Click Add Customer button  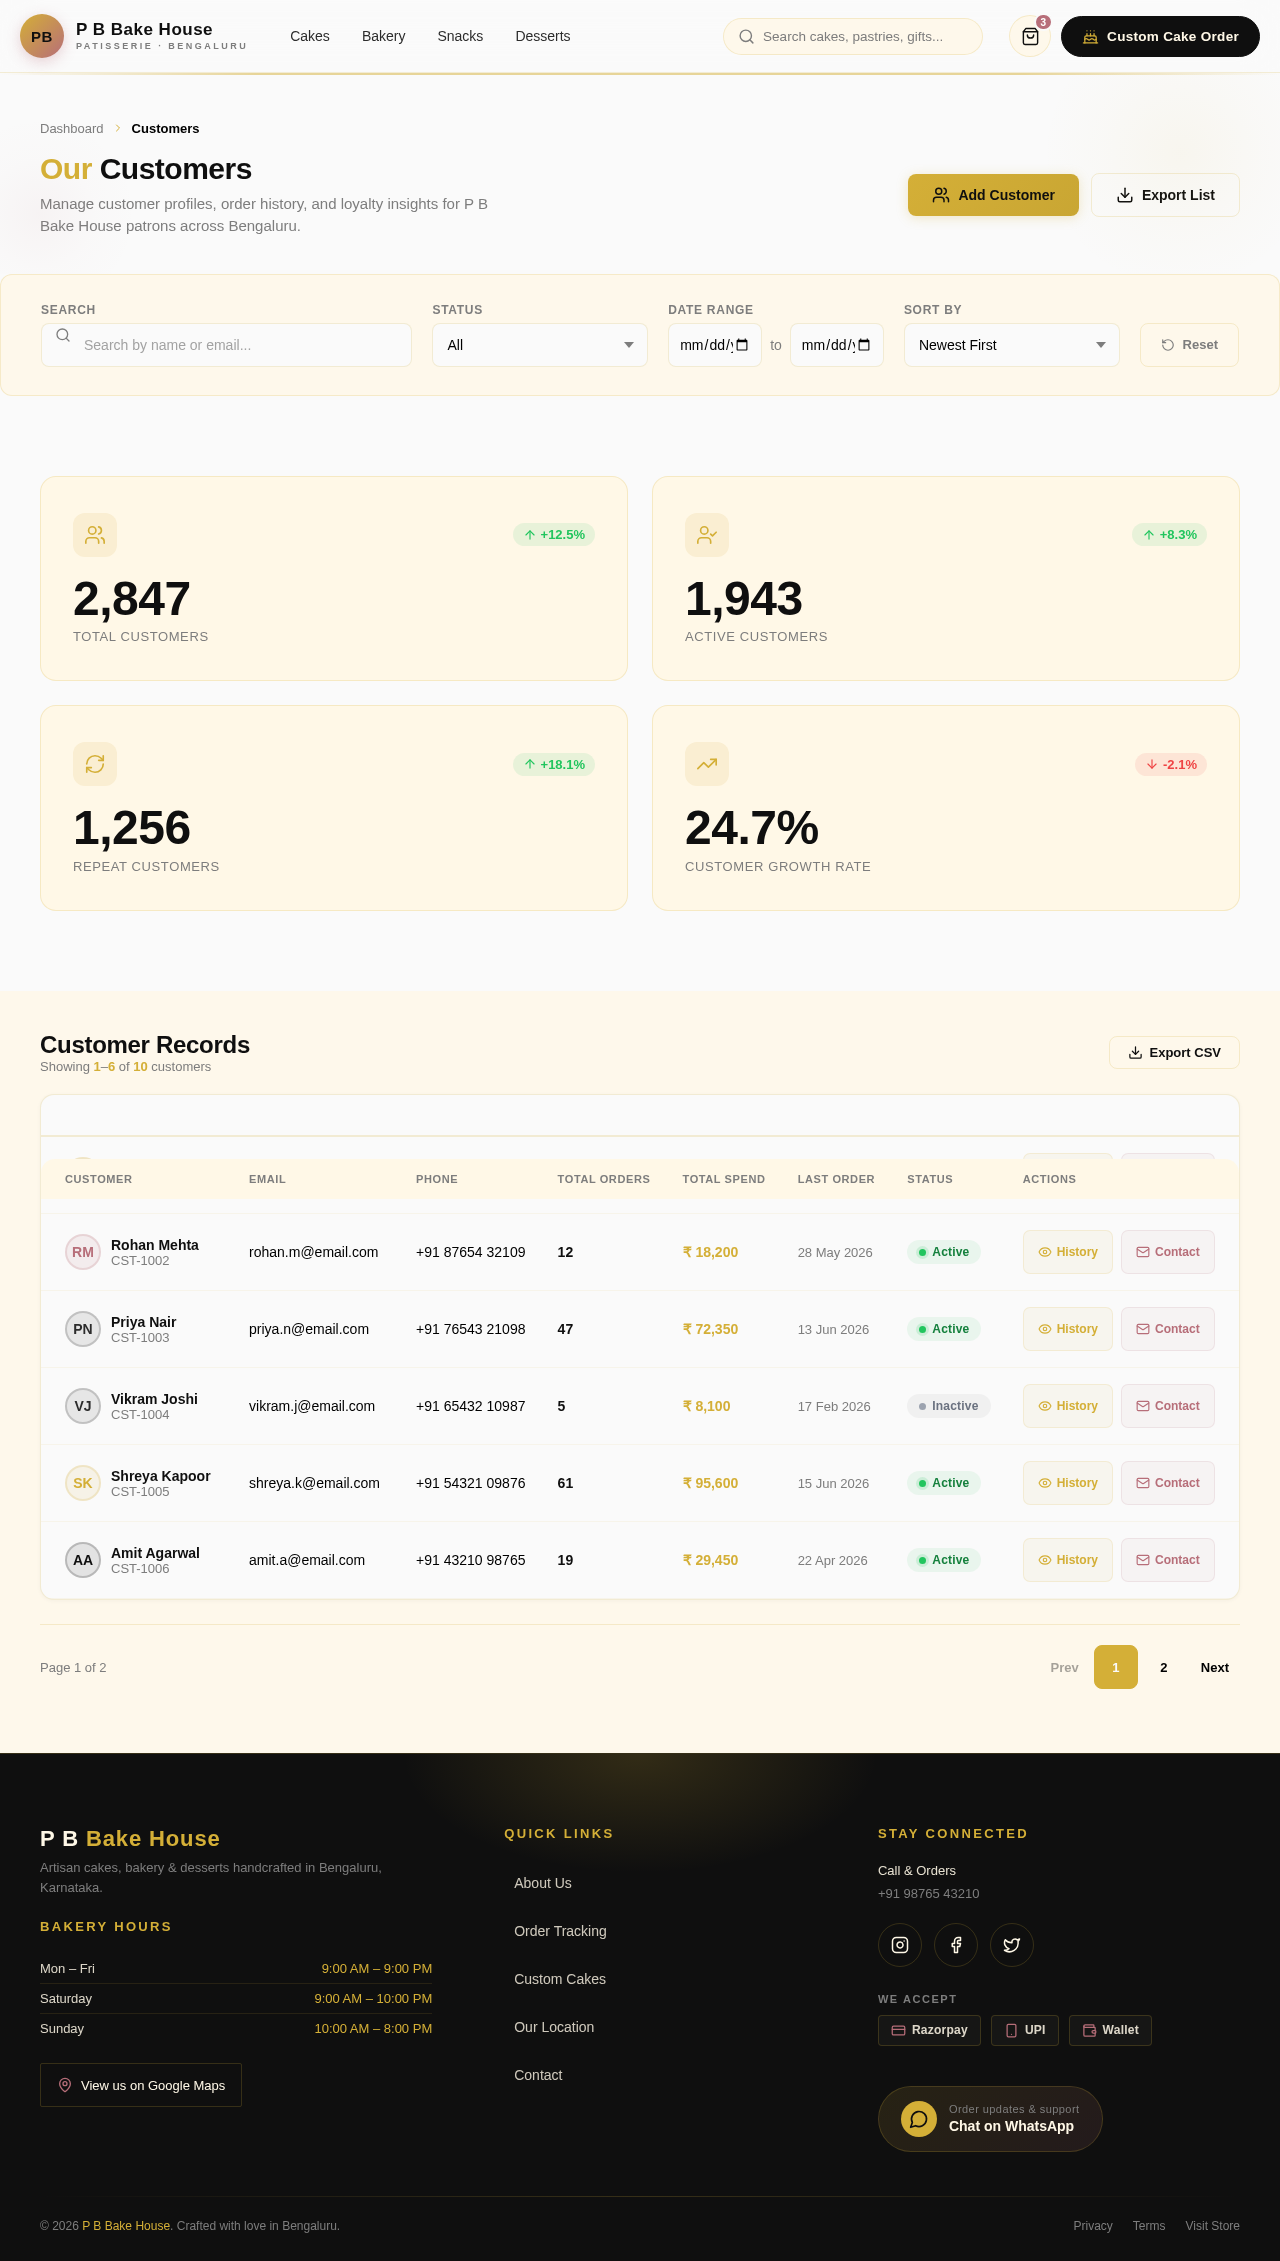pos(993,195)
